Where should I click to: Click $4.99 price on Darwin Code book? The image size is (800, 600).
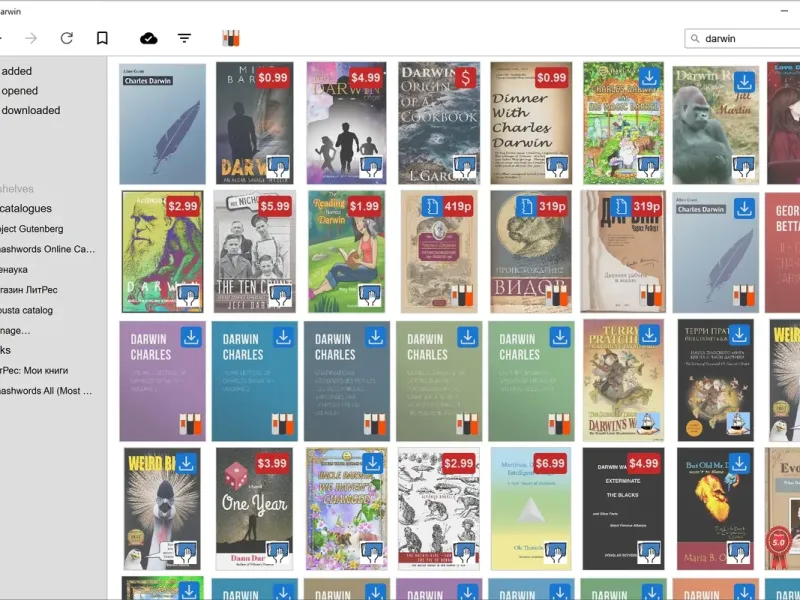365,78
